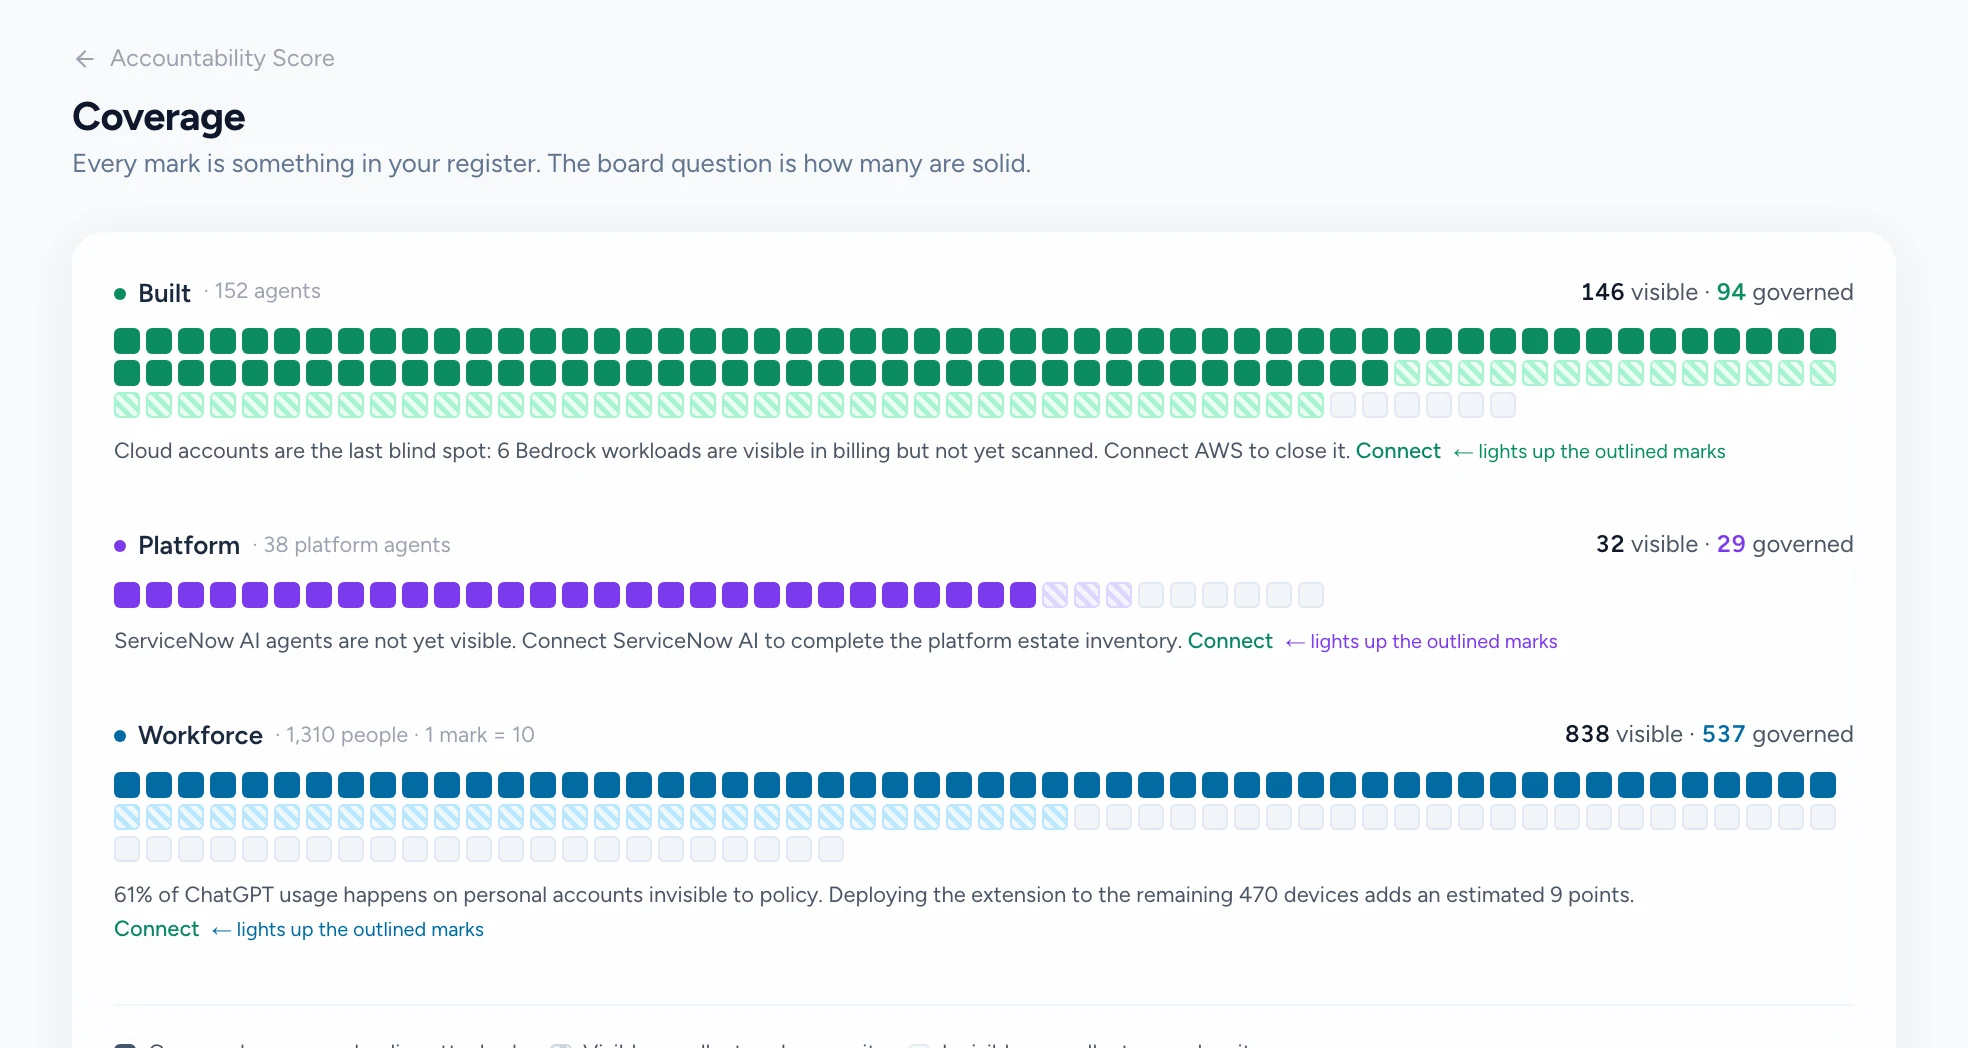Select first hatched purple Platform mark
The width and height of the screenshot is (1968, 1048).
pos(1055,595)
